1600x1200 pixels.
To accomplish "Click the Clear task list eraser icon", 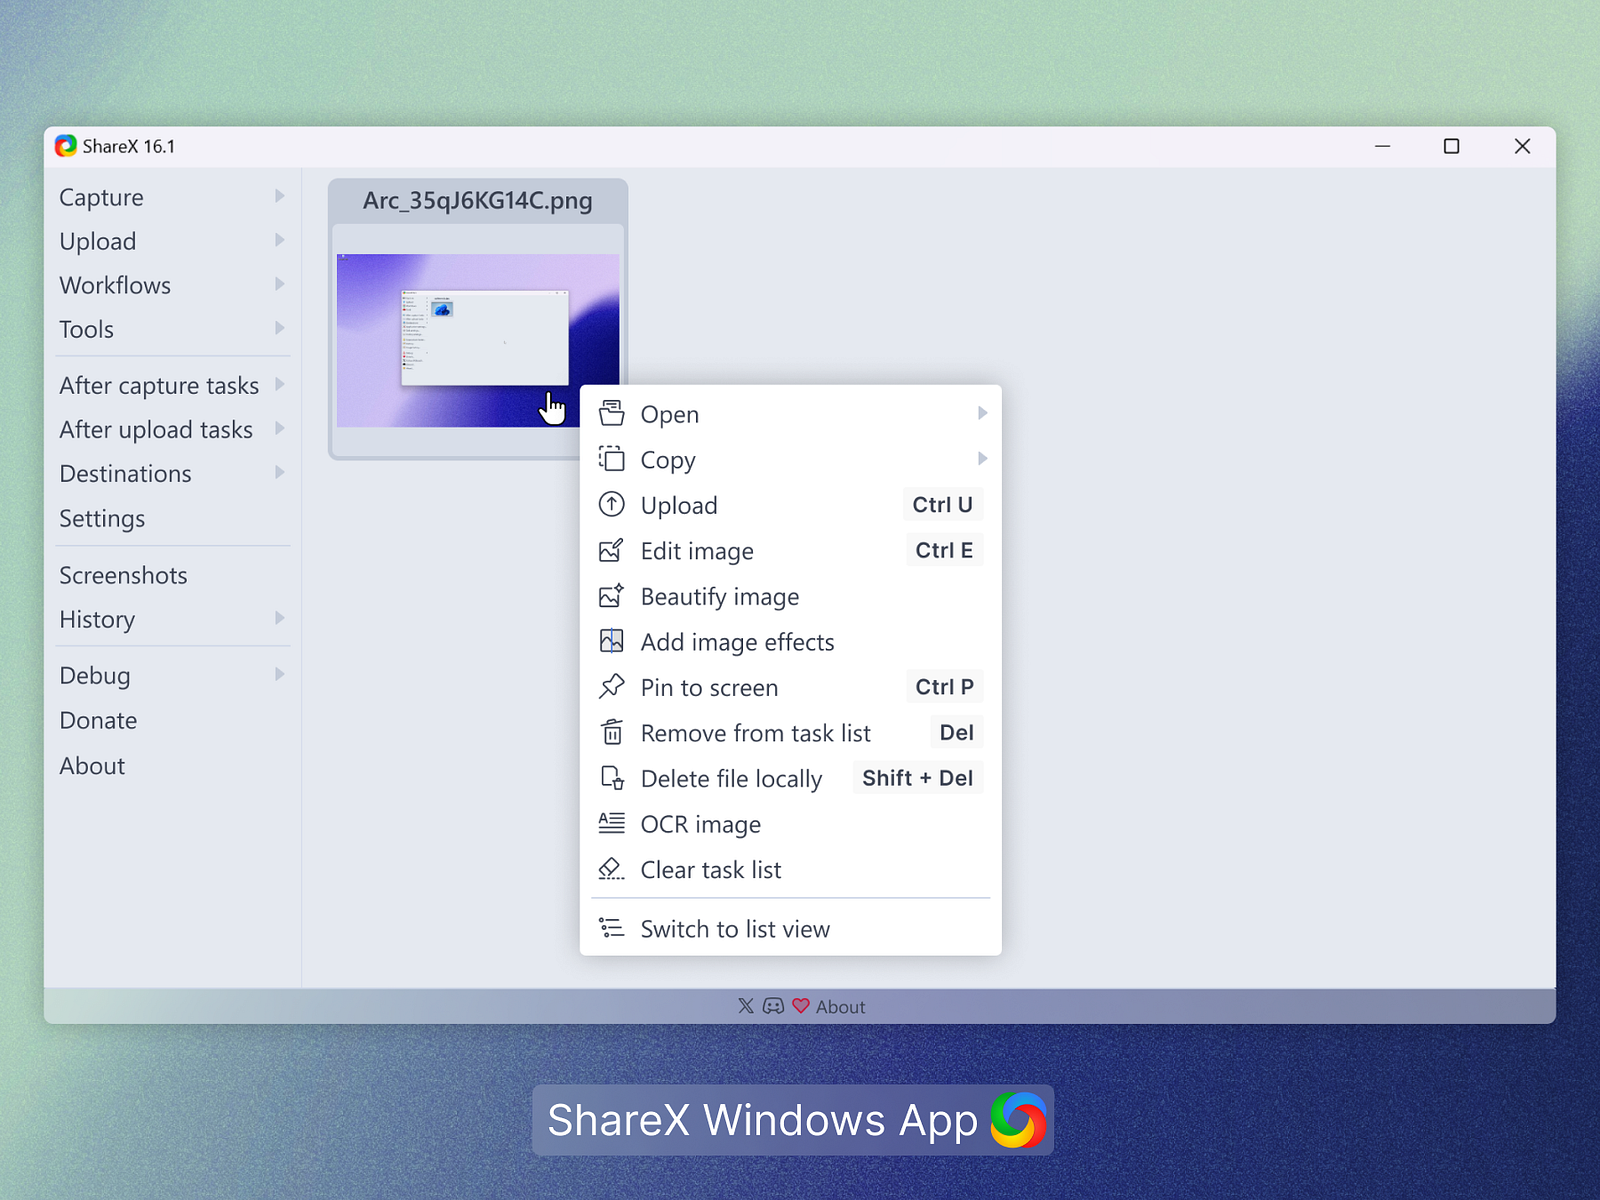I will 611,869.
